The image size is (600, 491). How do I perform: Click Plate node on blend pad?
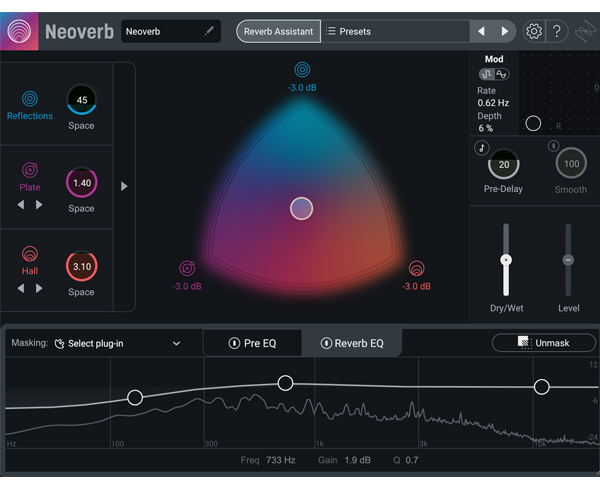[x=187, y=268]
